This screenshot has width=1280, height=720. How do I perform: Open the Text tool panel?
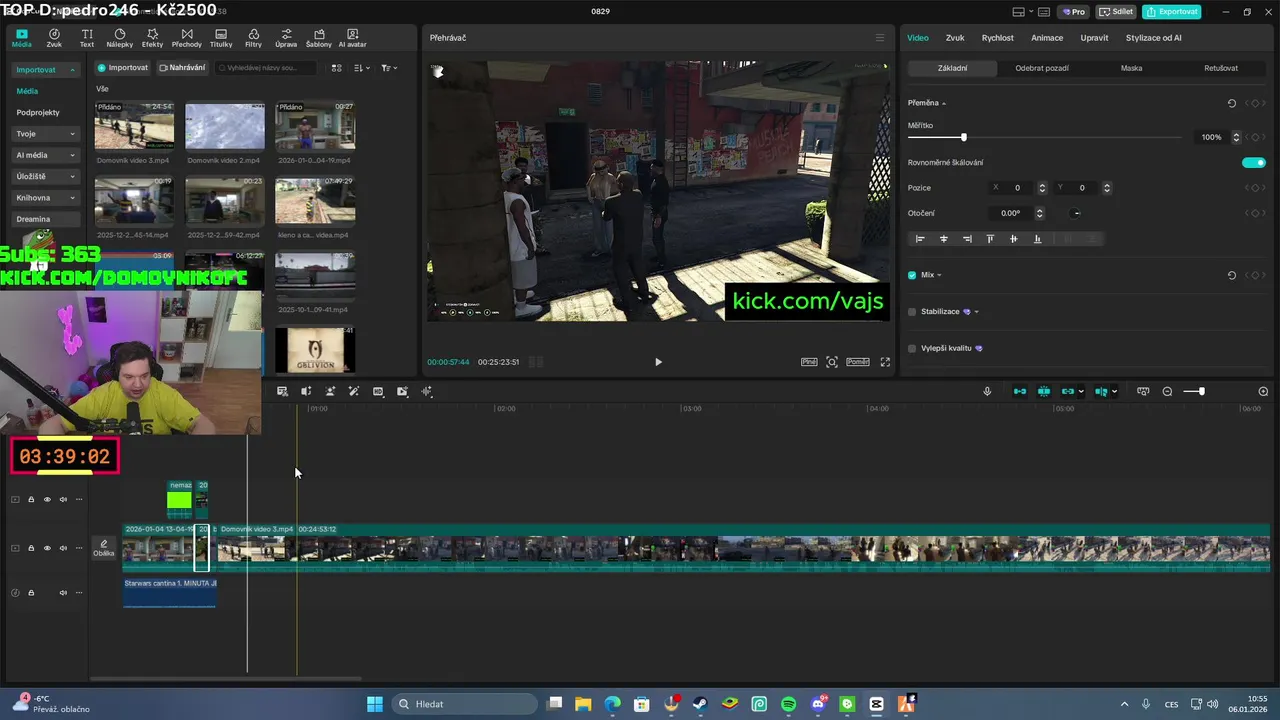(87, 38)
